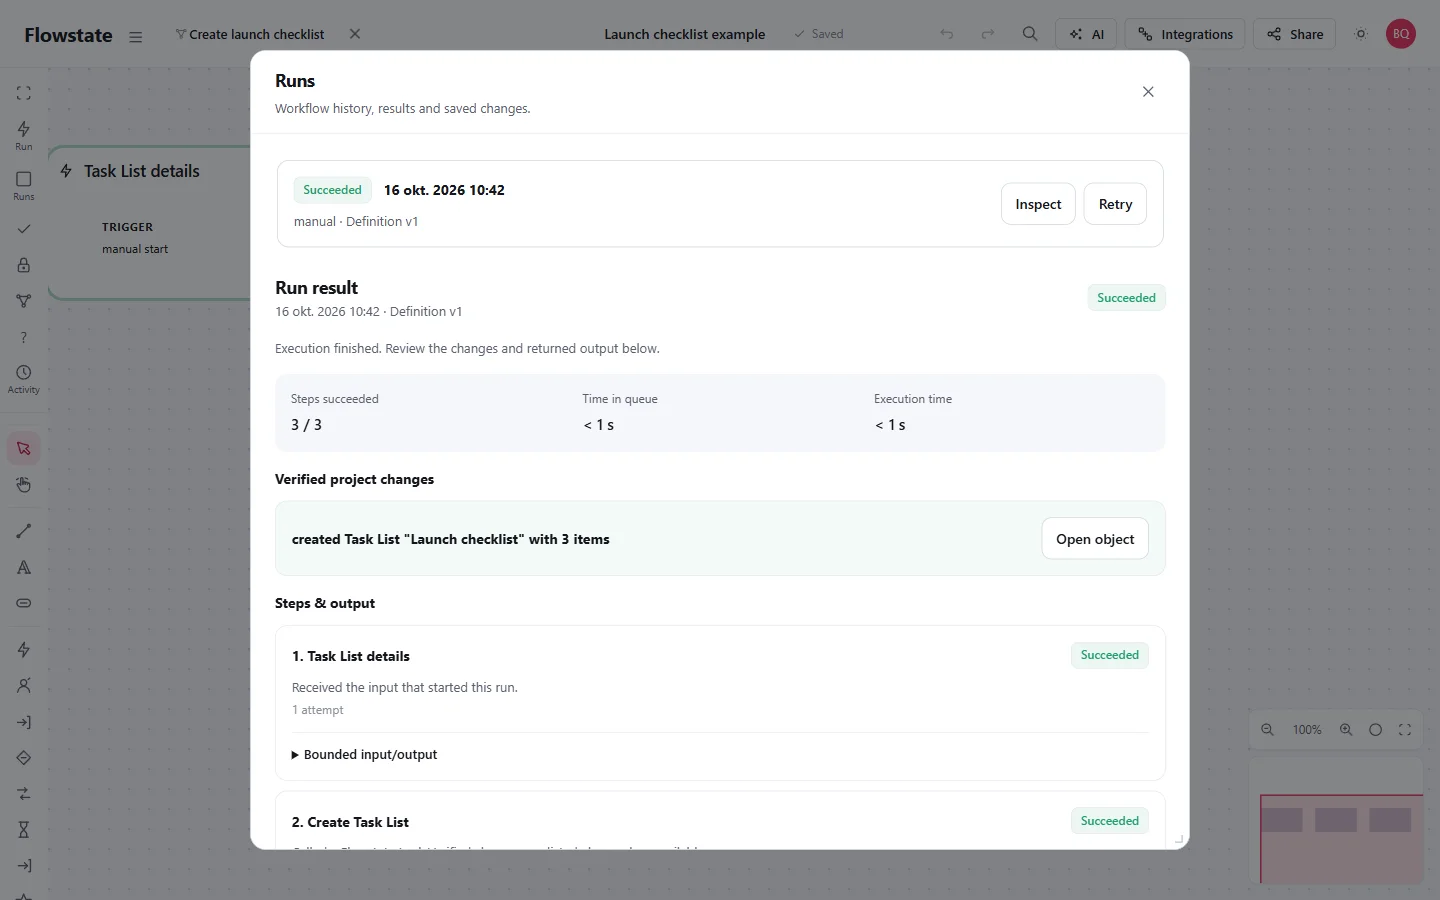Open the BQ user avatar menu
This screenshot has width=1440, height=900.
tap(1401, 34)
